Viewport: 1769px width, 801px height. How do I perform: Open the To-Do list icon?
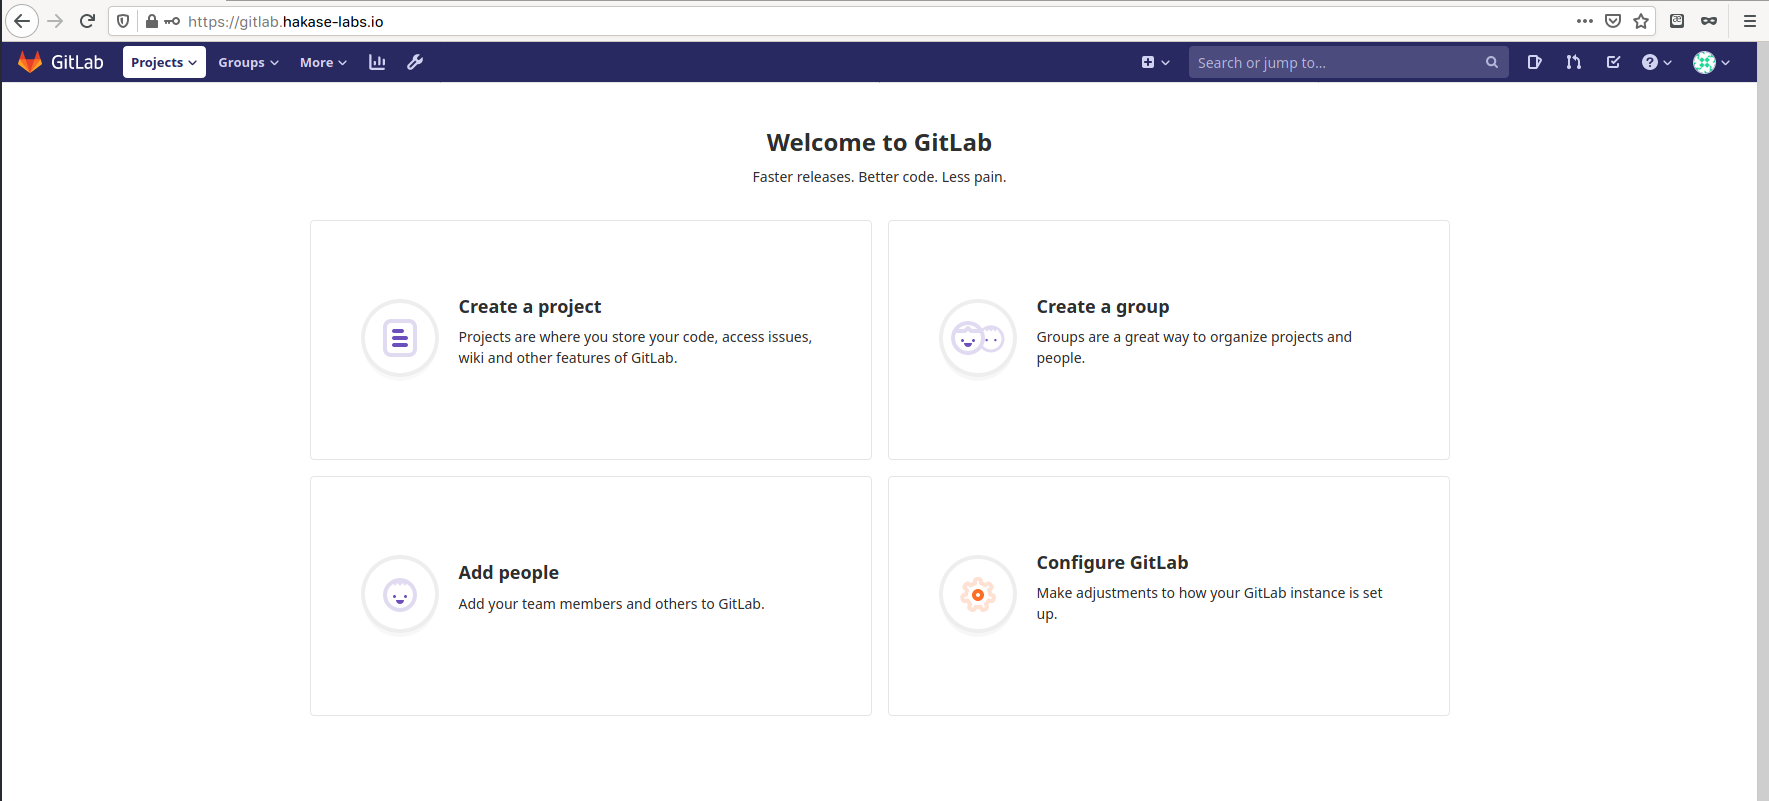1613,62
